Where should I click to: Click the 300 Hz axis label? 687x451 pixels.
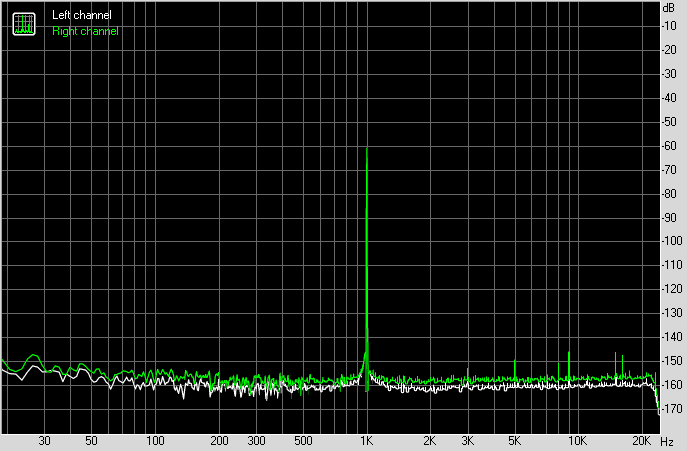pos(256,440)
